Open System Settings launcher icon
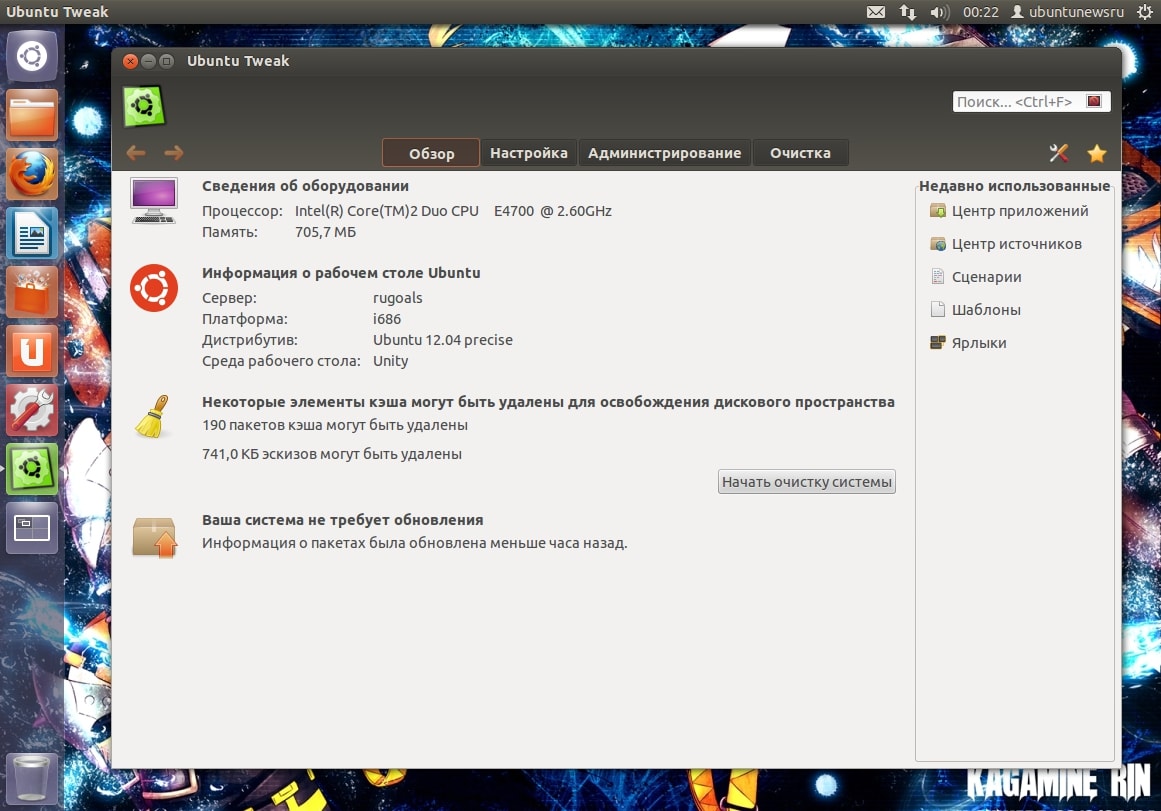 pos(32,410)
